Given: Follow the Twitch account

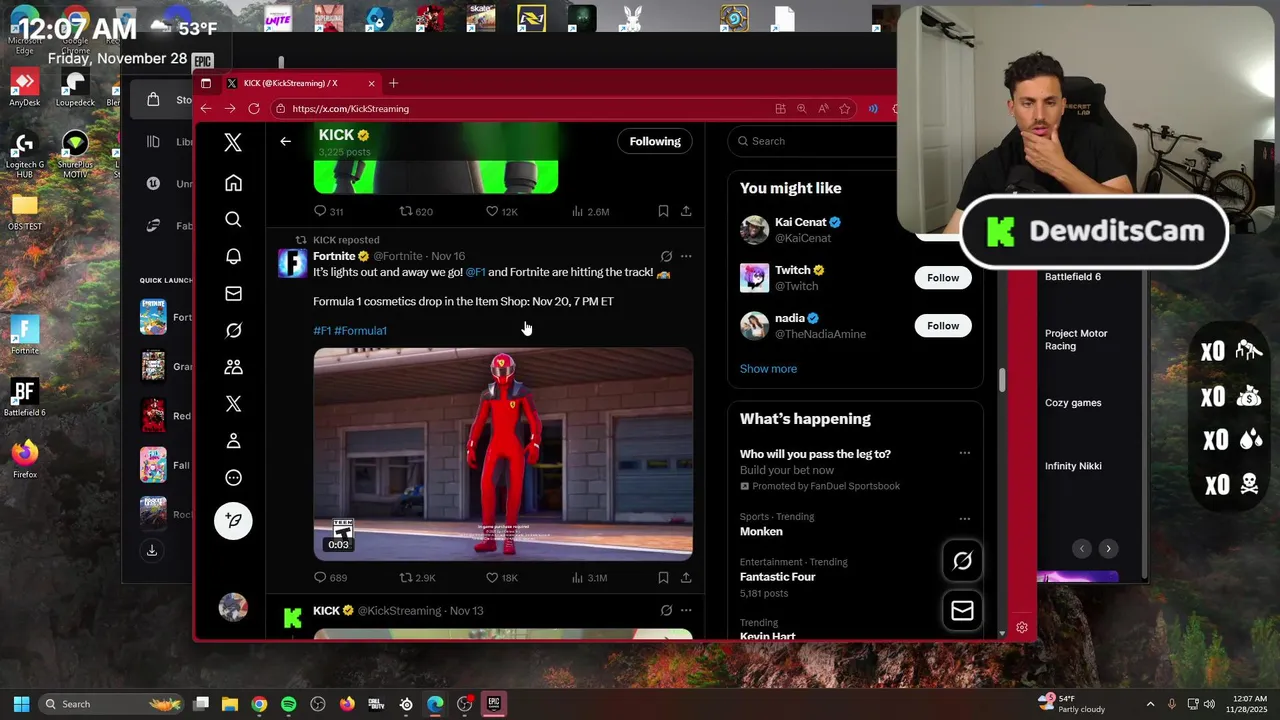Looking at the screenshot, I should pyautogui.click(x=943, y=278).
